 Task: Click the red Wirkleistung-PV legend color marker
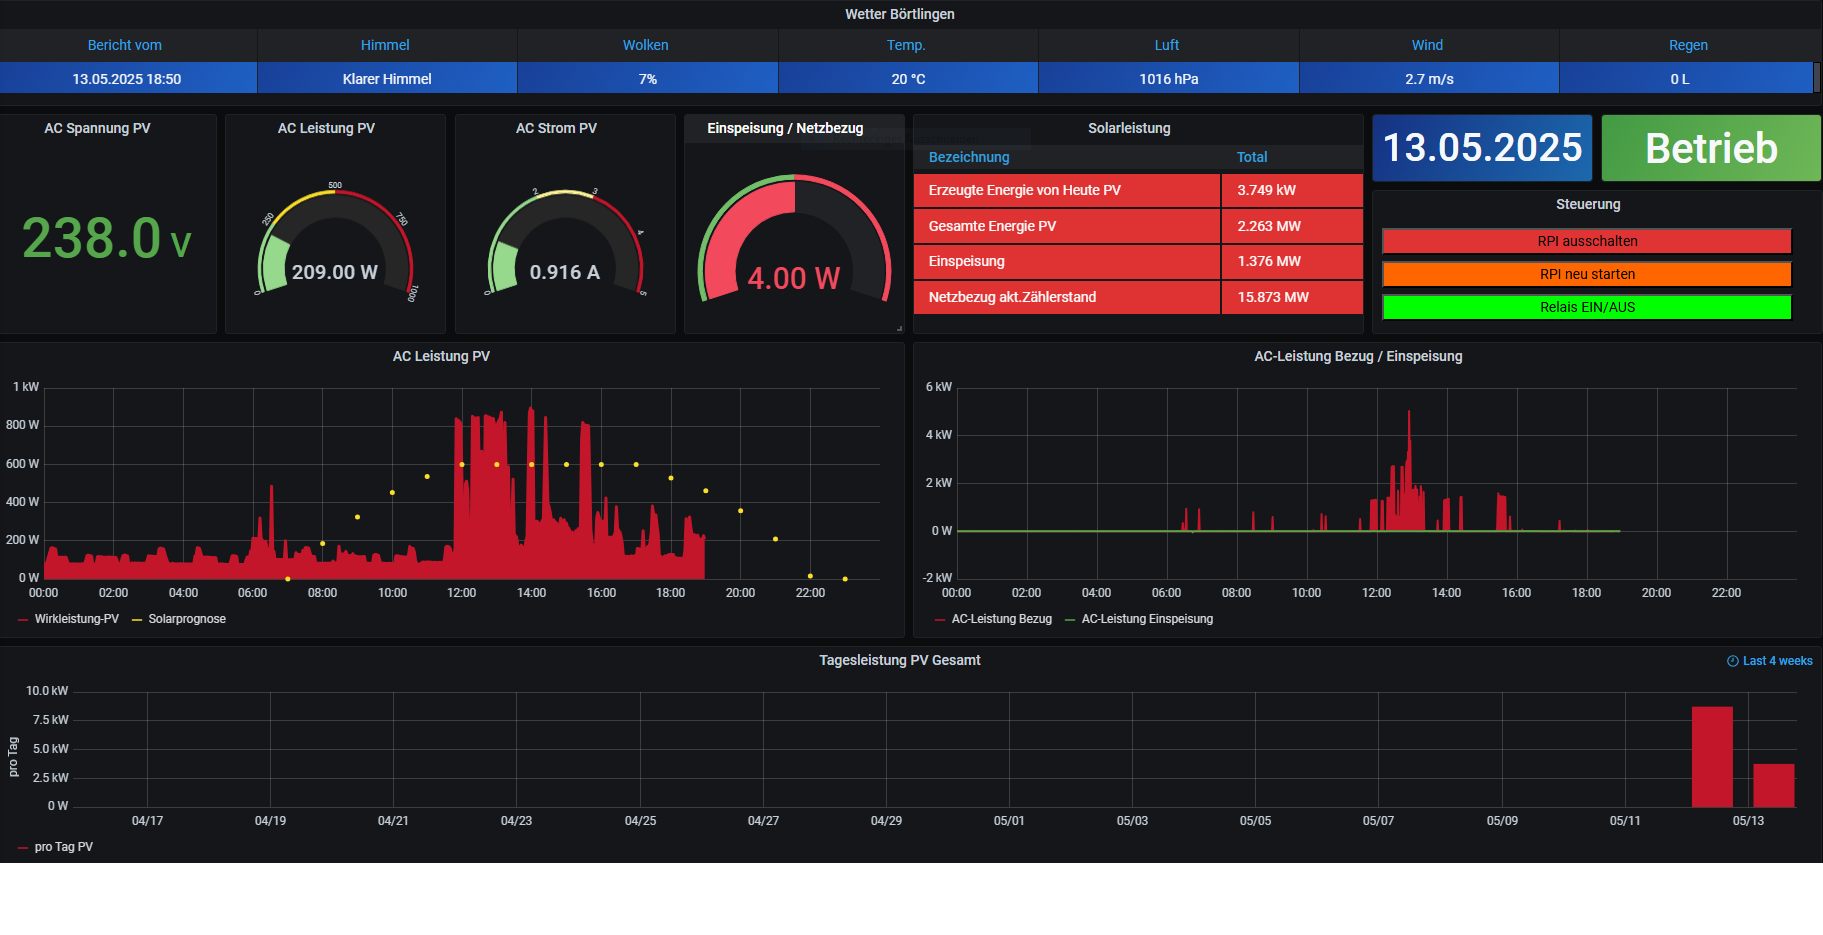(23, 620)
